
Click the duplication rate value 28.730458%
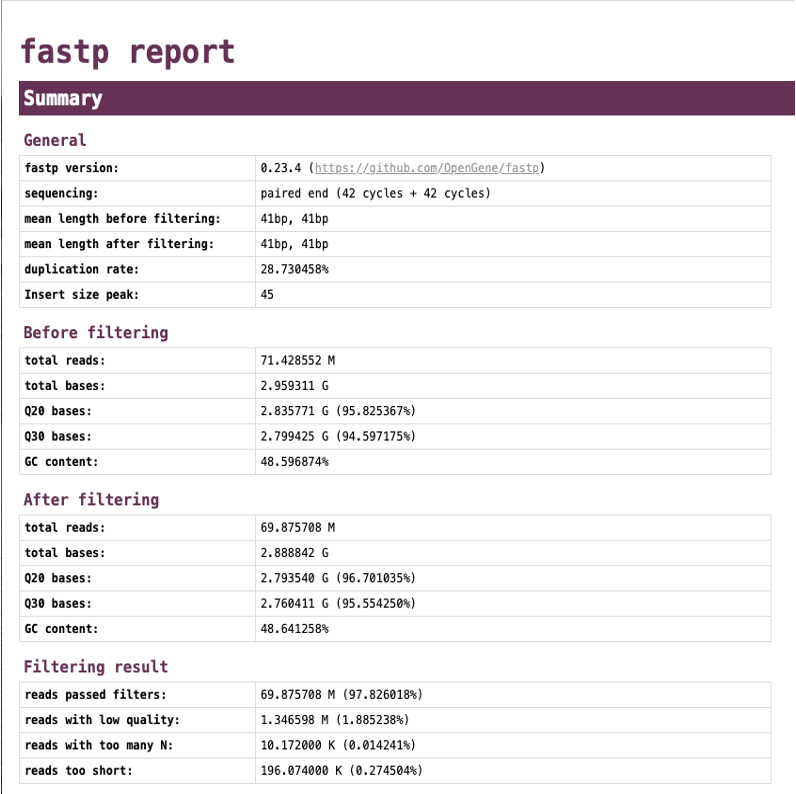294,270
